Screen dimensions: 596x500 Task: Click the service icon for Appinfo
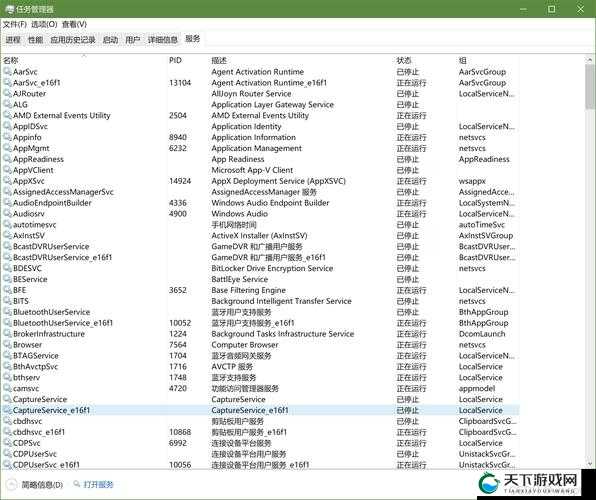[x=7, y=137]
